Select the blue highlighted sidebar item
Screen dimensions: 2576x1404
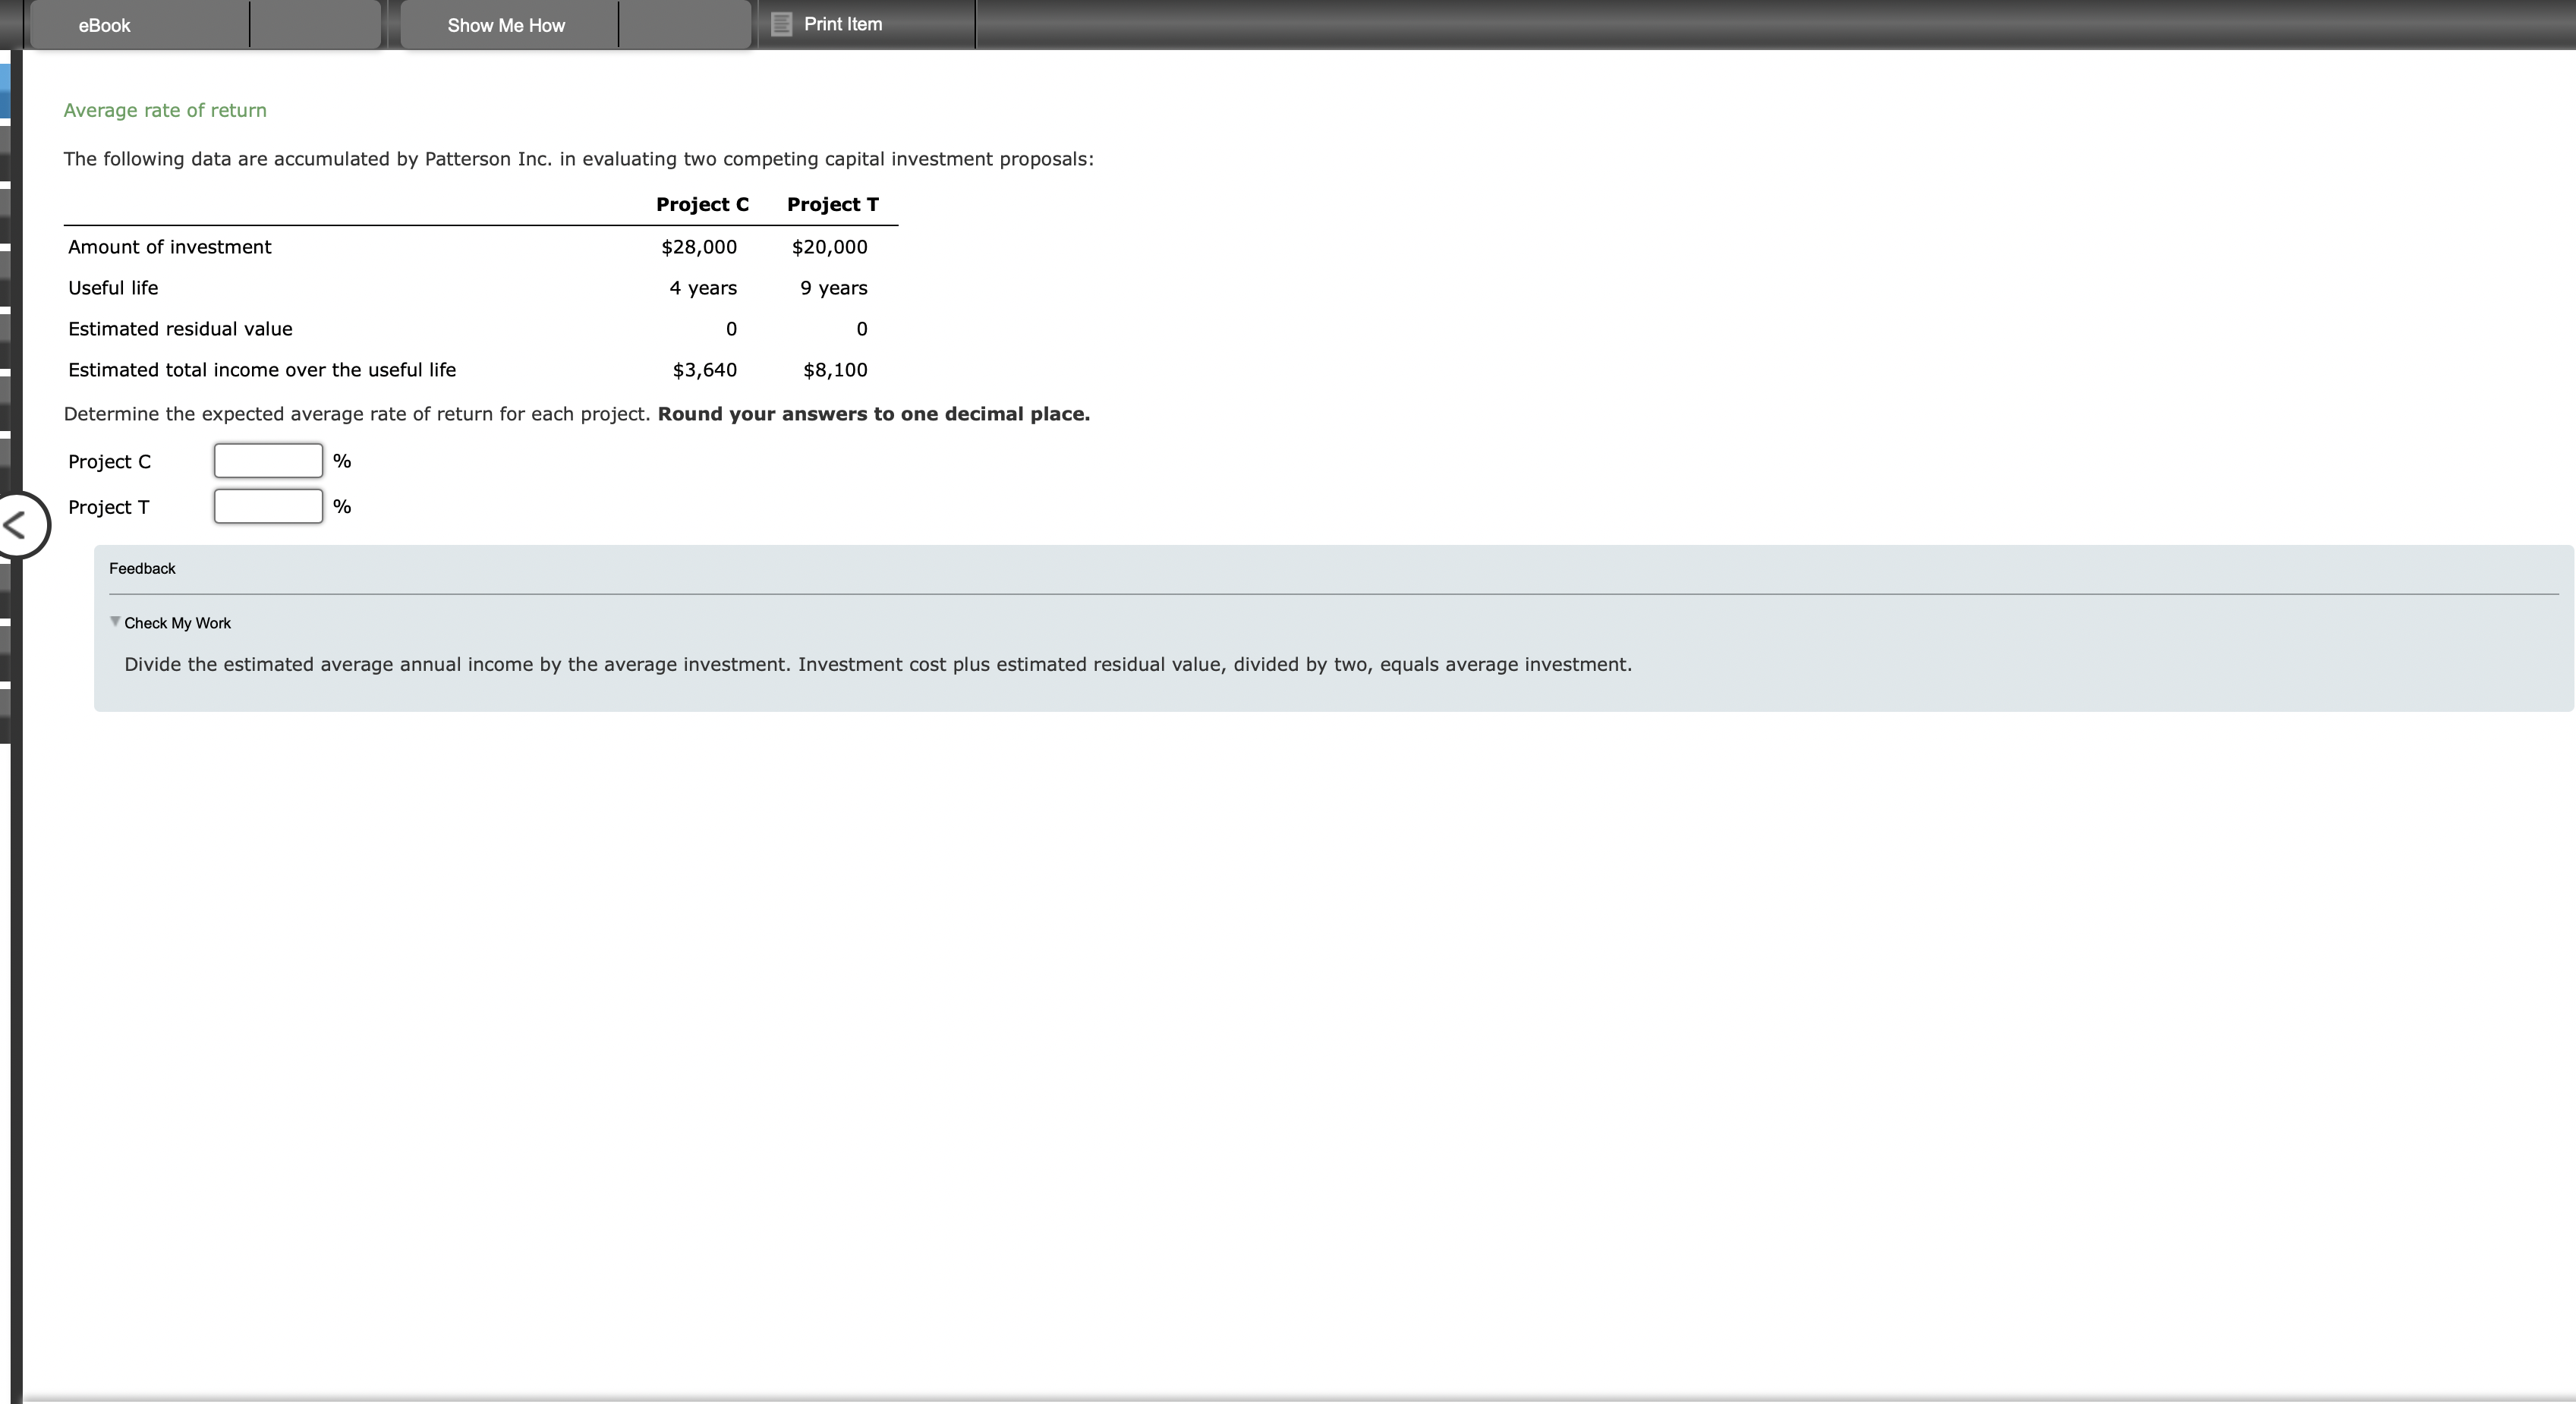(x=5, y=92)
